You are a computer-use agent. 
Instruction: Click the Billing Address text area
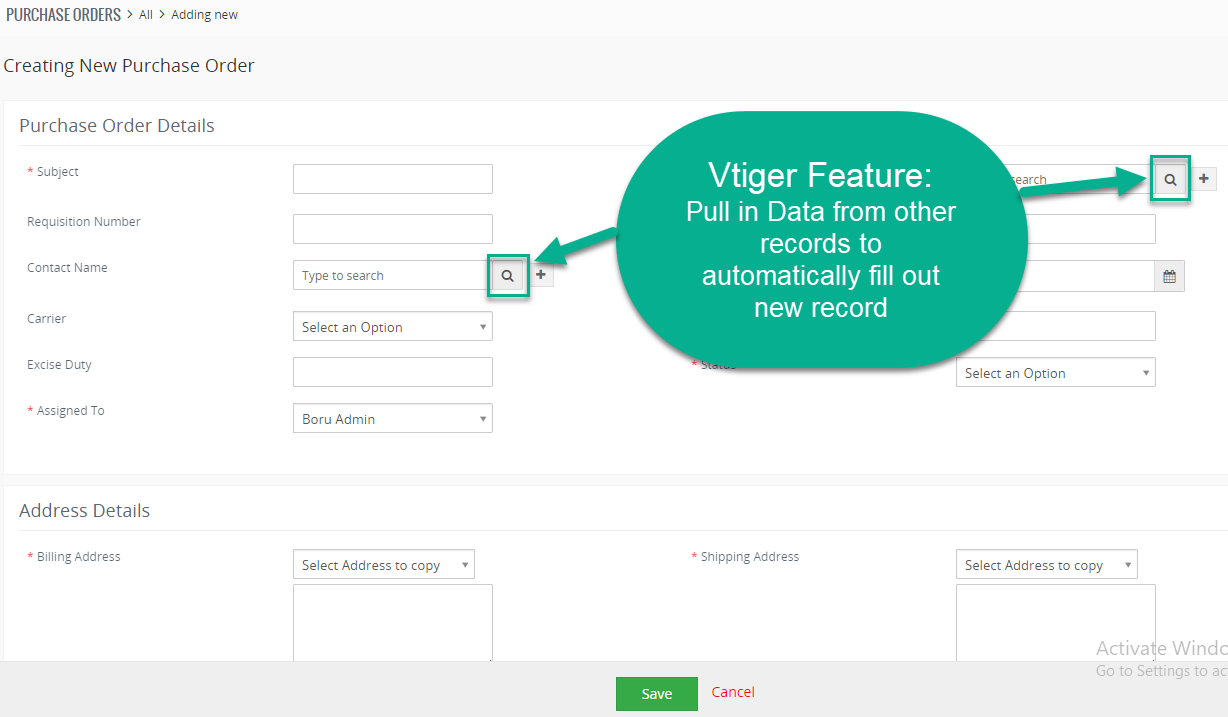(393, 623)
